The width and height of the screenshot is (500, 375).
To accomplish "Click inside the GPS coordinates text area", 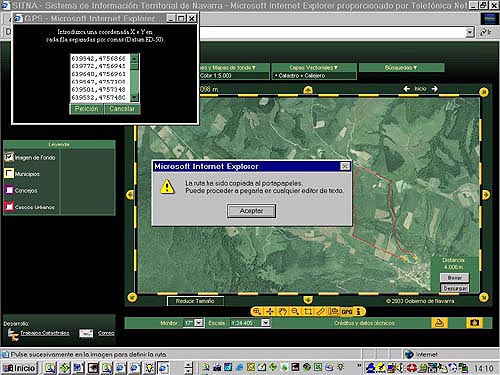I will (x=100, y=78).
